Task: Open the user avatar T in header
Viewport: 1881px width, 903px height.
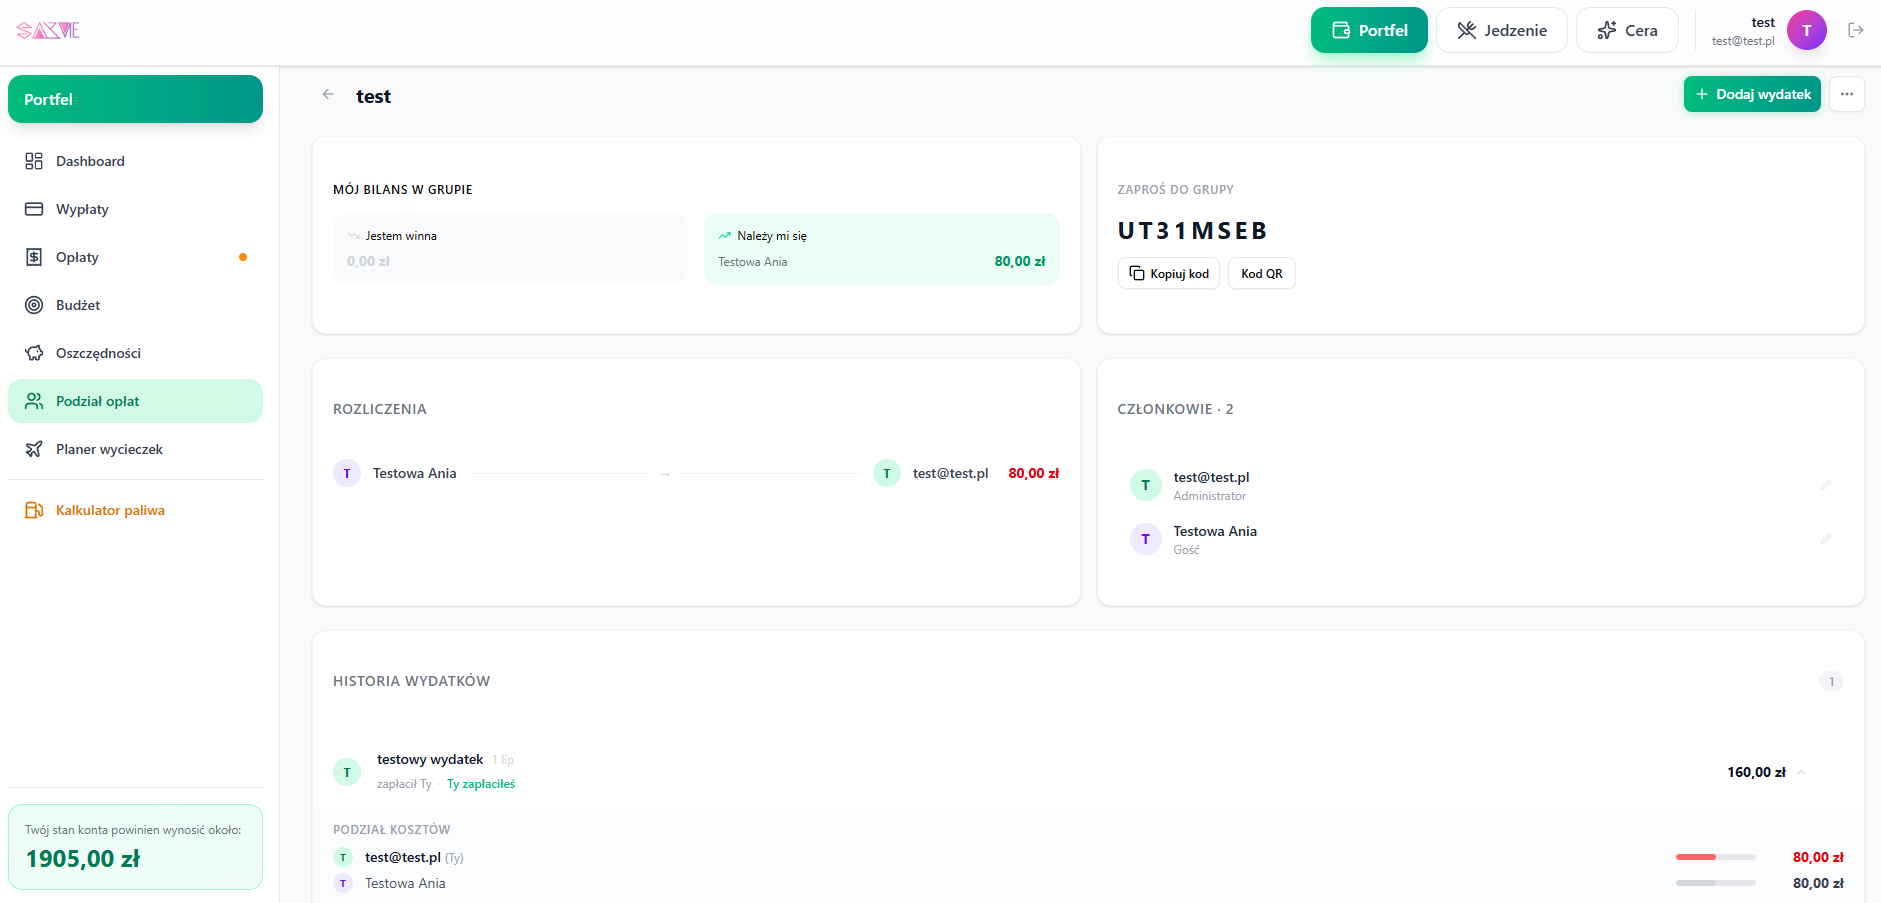Action: 1806,30
